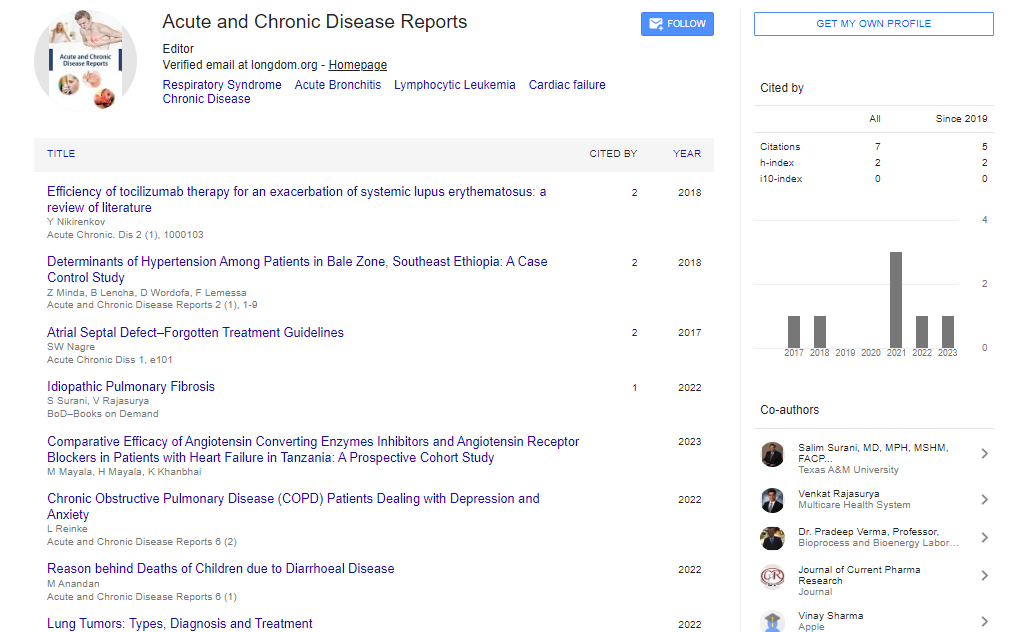Open the Idiopathic Pulmonary Fibrosis article
Viewport: 1019px width, 632px height.
click(x=131, y=387)
